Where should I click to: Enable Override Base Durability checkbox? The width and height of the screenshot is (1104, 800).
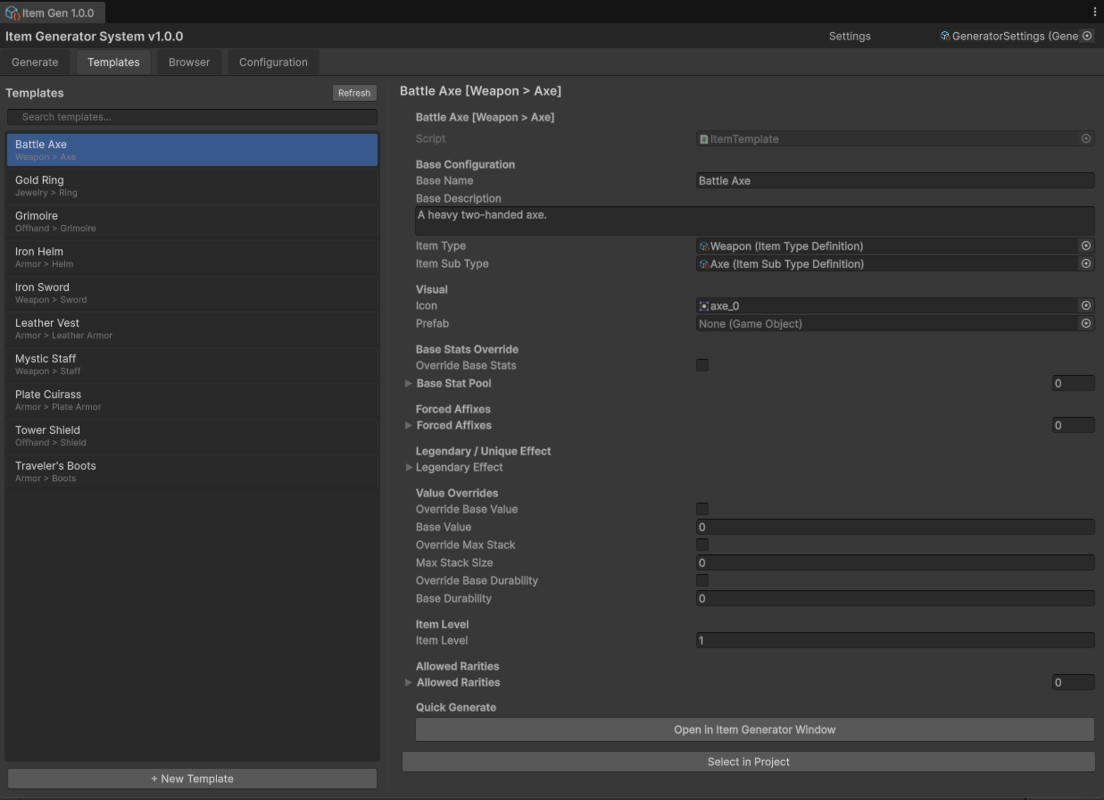[x=702, y=580]
